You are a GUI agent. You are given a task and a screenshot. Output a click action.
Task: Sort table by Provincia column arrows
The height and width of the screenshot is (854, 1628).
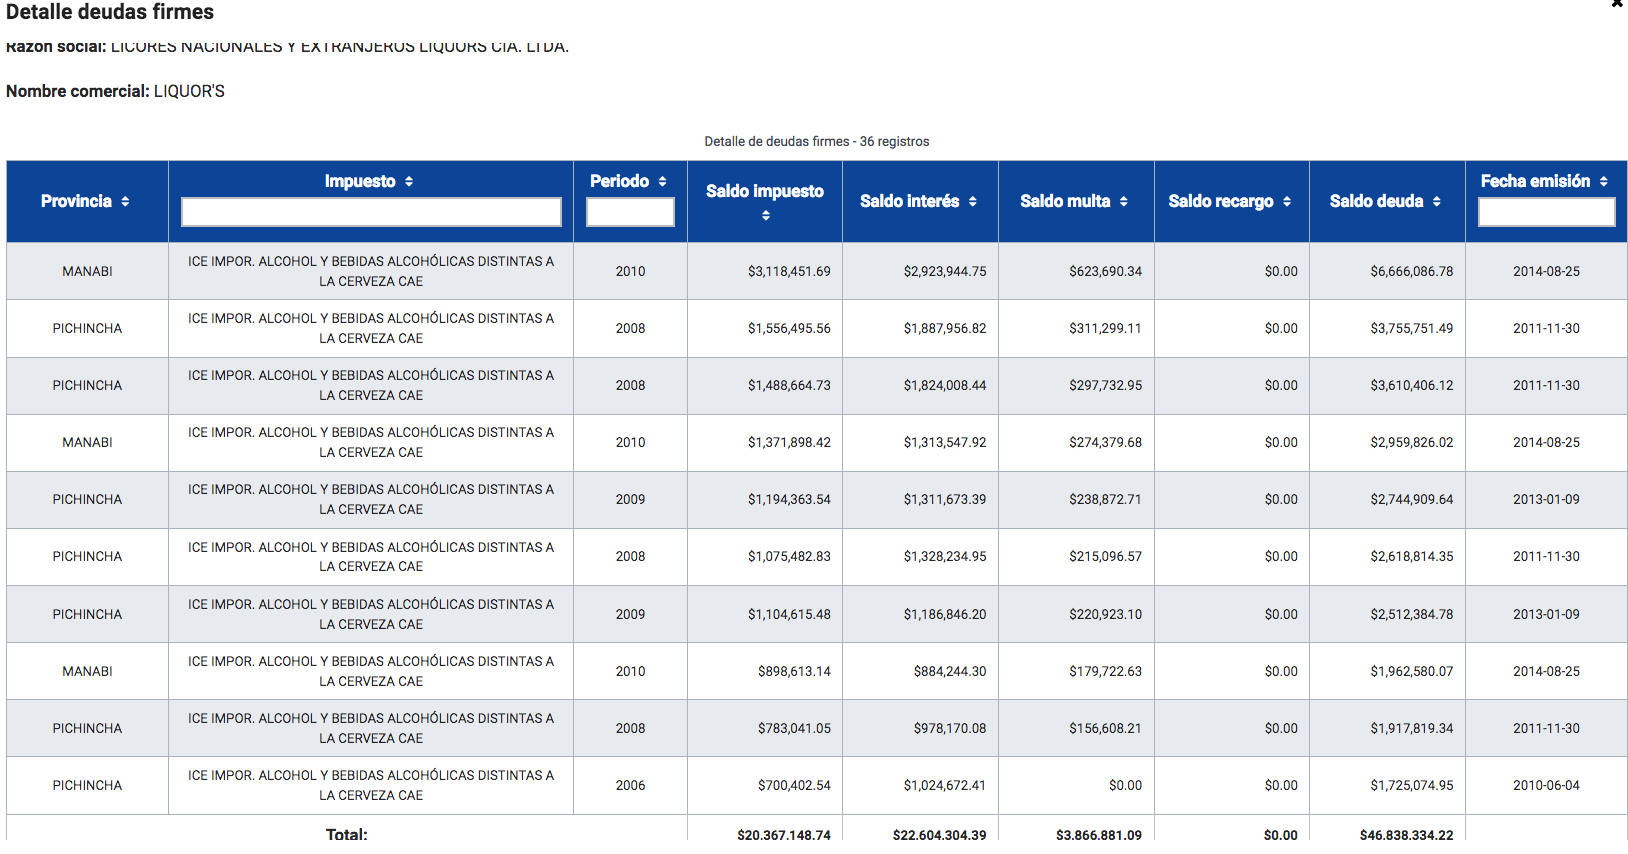[125, 202]
